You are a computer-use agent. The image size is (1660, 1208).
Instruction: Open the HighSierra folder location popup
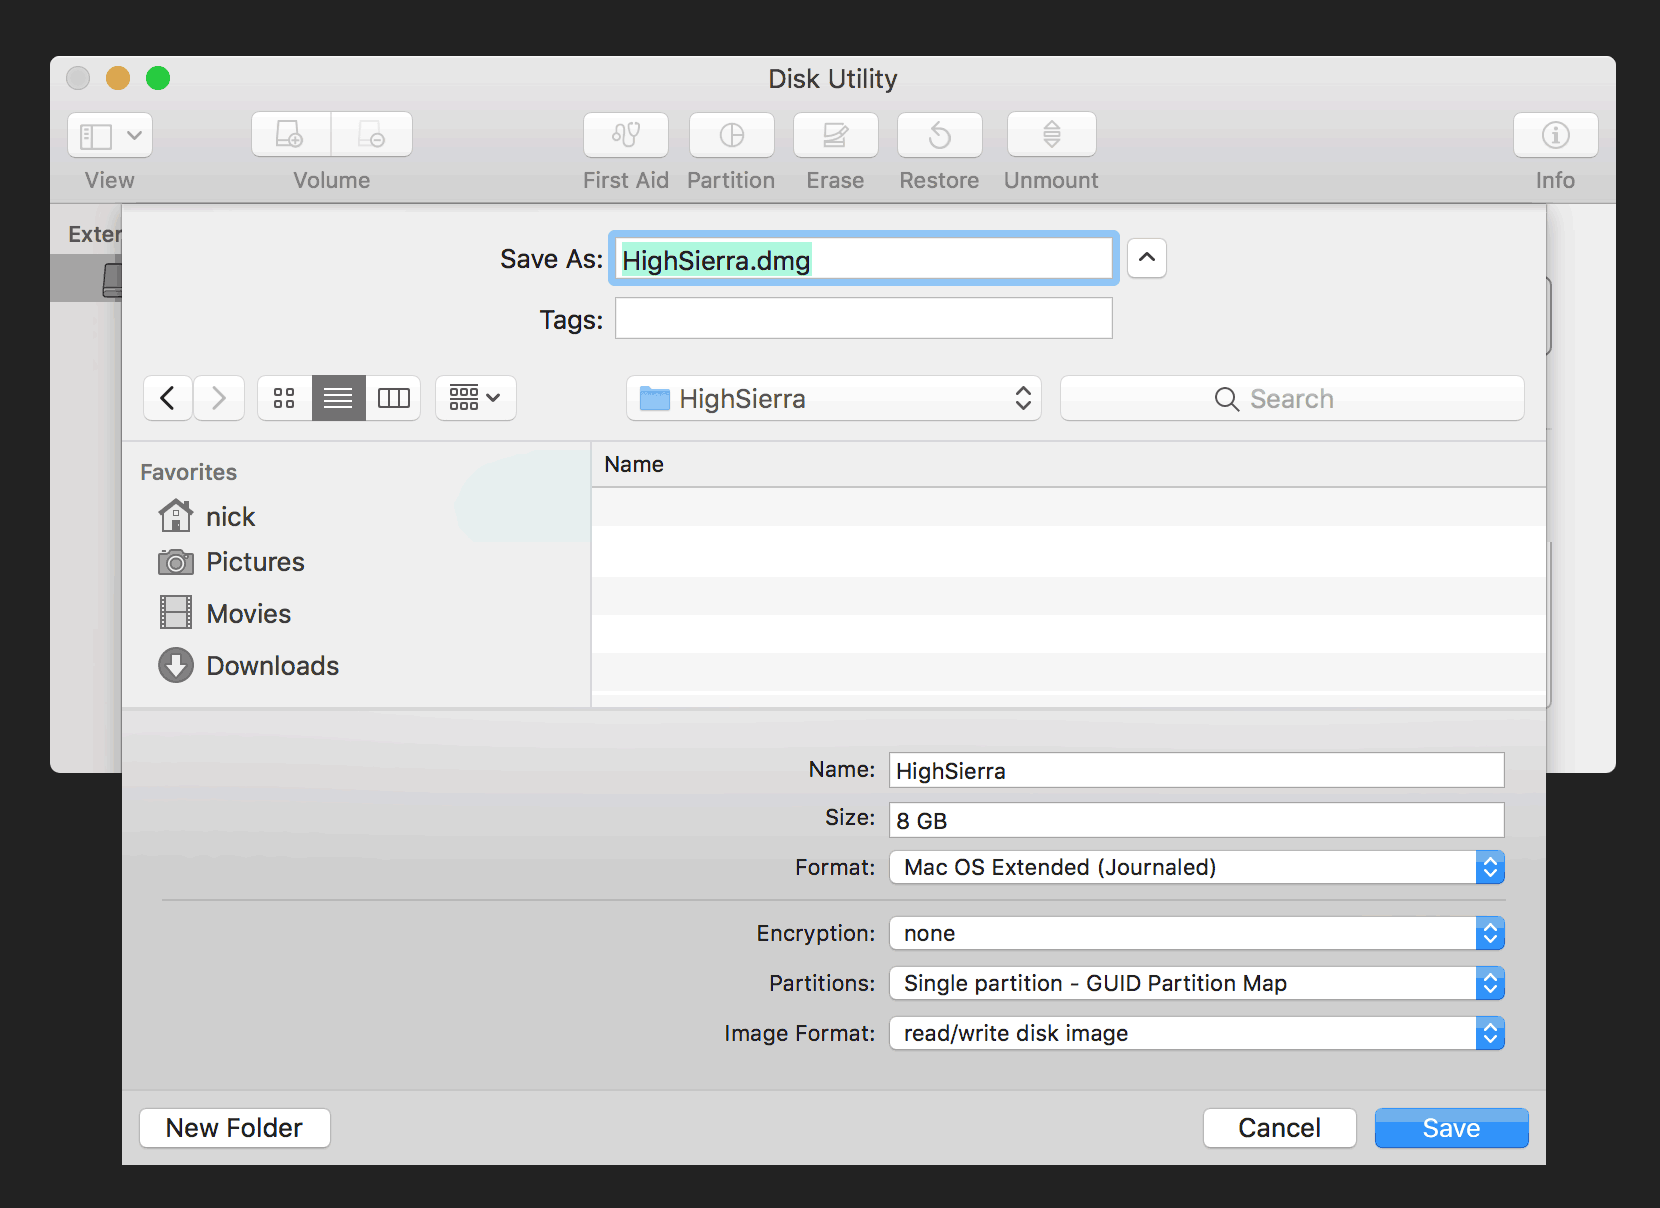pyautogui.click(x=834, y=398)
